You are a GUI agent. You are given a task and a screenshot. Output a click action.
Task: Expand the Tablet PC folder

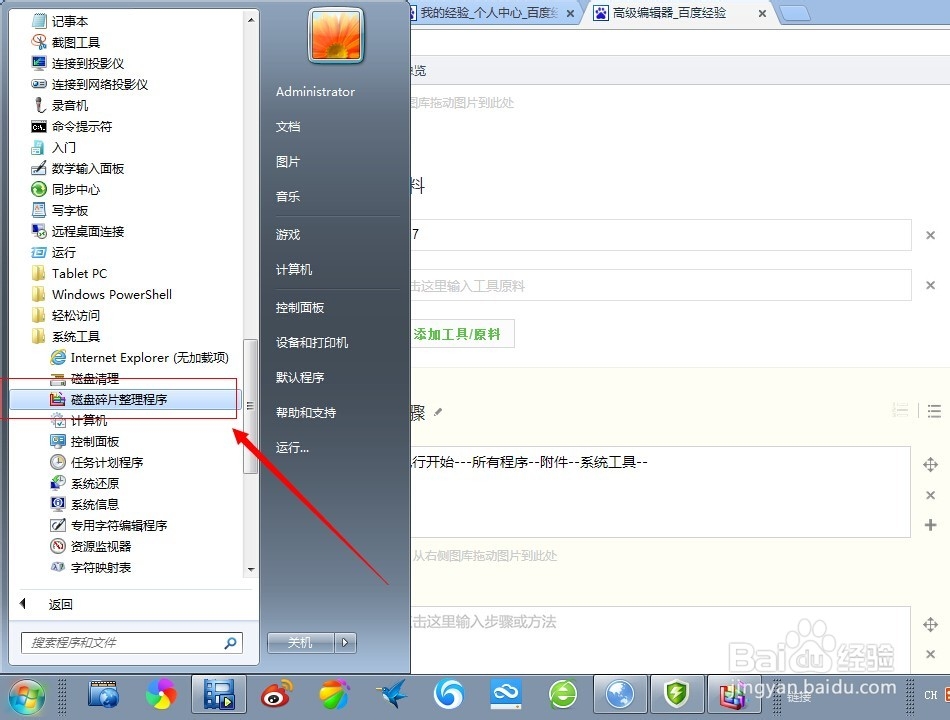pos(69,273)
